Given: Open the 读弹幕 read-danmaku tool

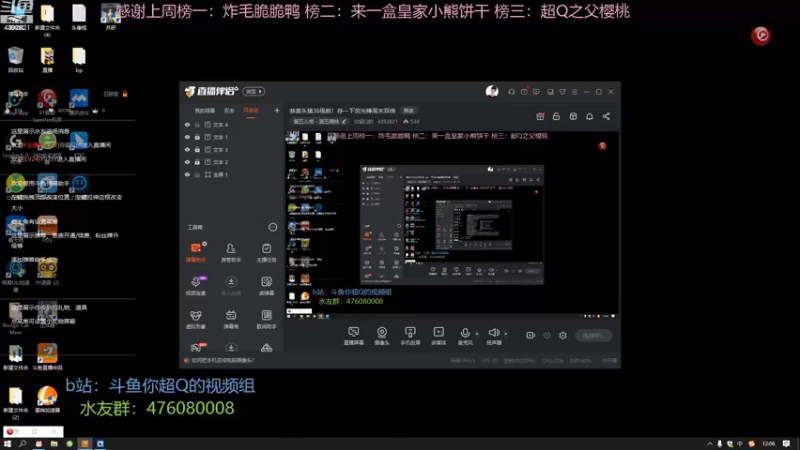Looking at the screenshot, I should coord(266,285).
